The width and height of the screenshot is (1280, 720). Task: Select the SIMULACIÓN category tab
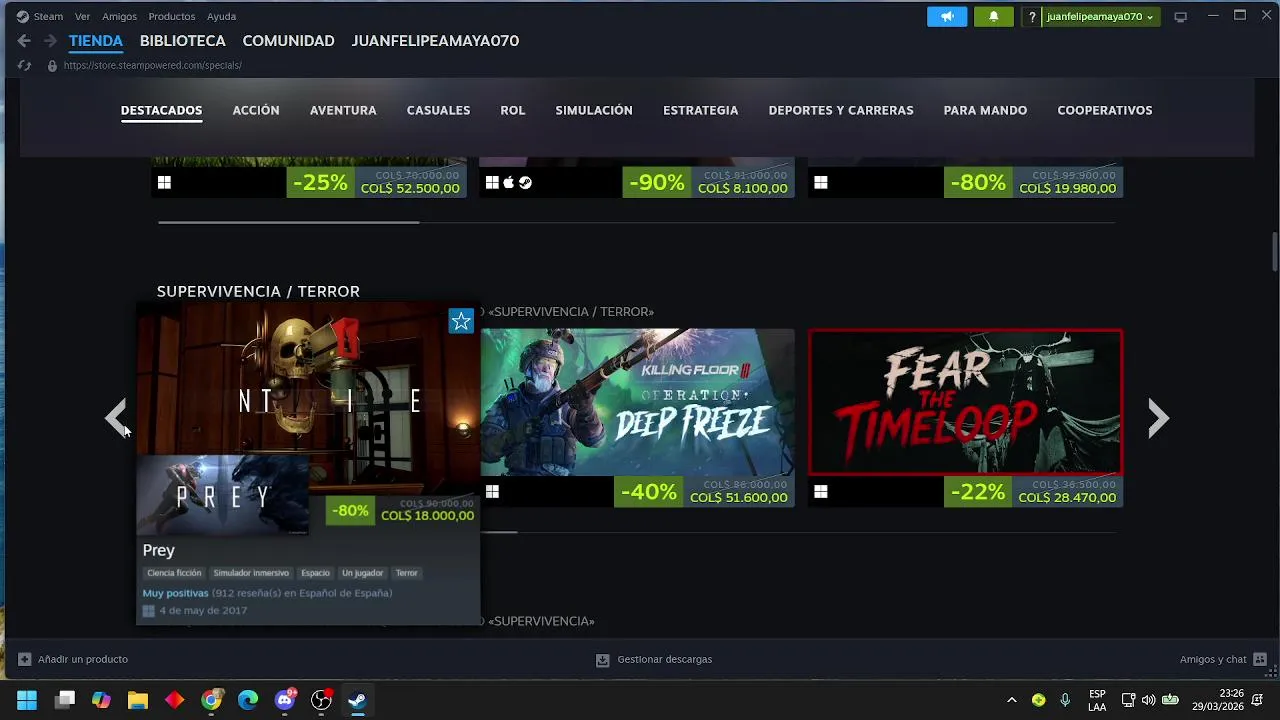[x=594, y=110]
